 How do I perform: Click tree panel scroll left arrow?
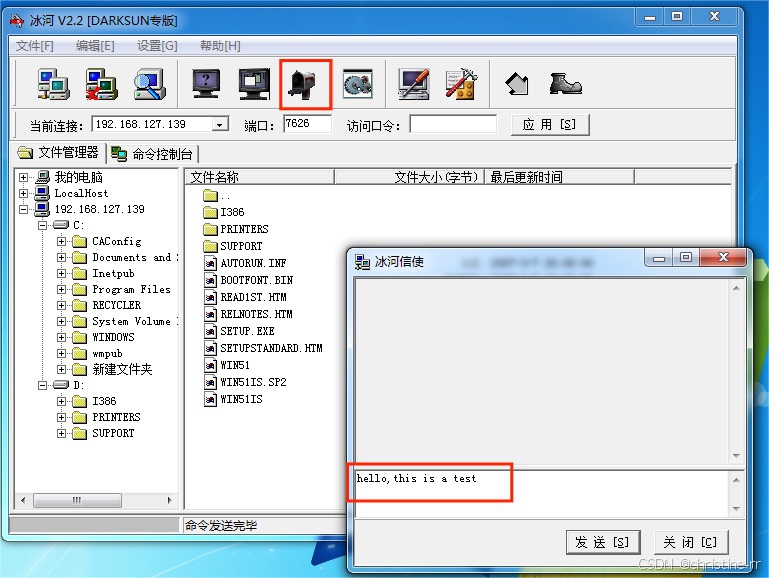(23, 501)
